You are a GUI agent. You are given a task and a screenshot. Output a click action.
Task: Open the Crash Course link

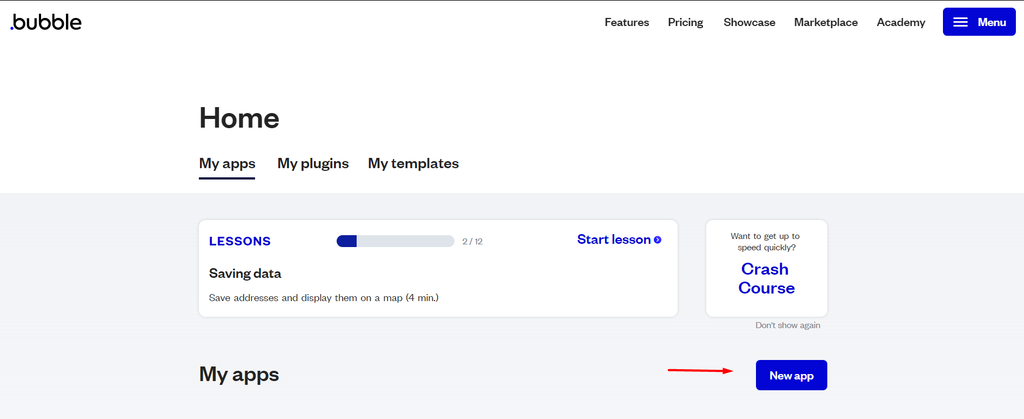[766, 279]
